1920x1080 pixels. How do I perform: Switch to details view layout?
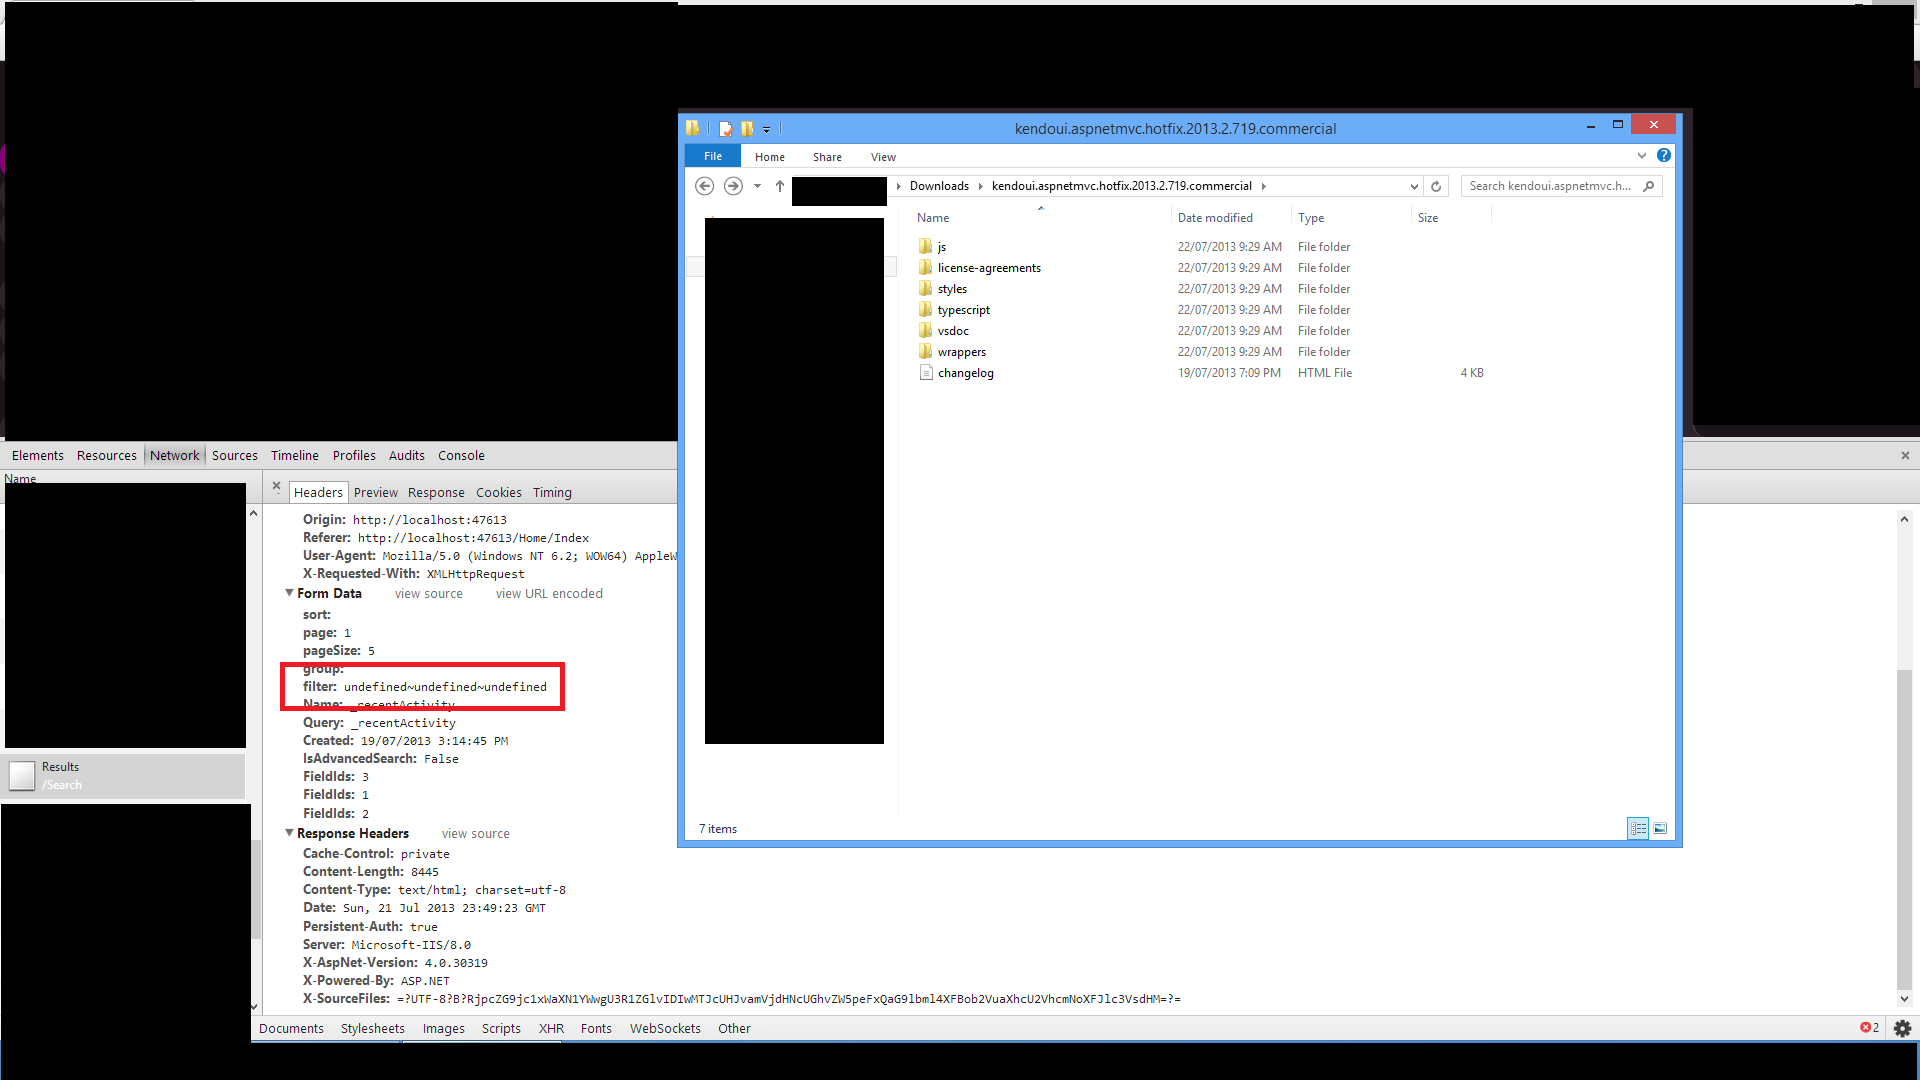coord(1638,828)
